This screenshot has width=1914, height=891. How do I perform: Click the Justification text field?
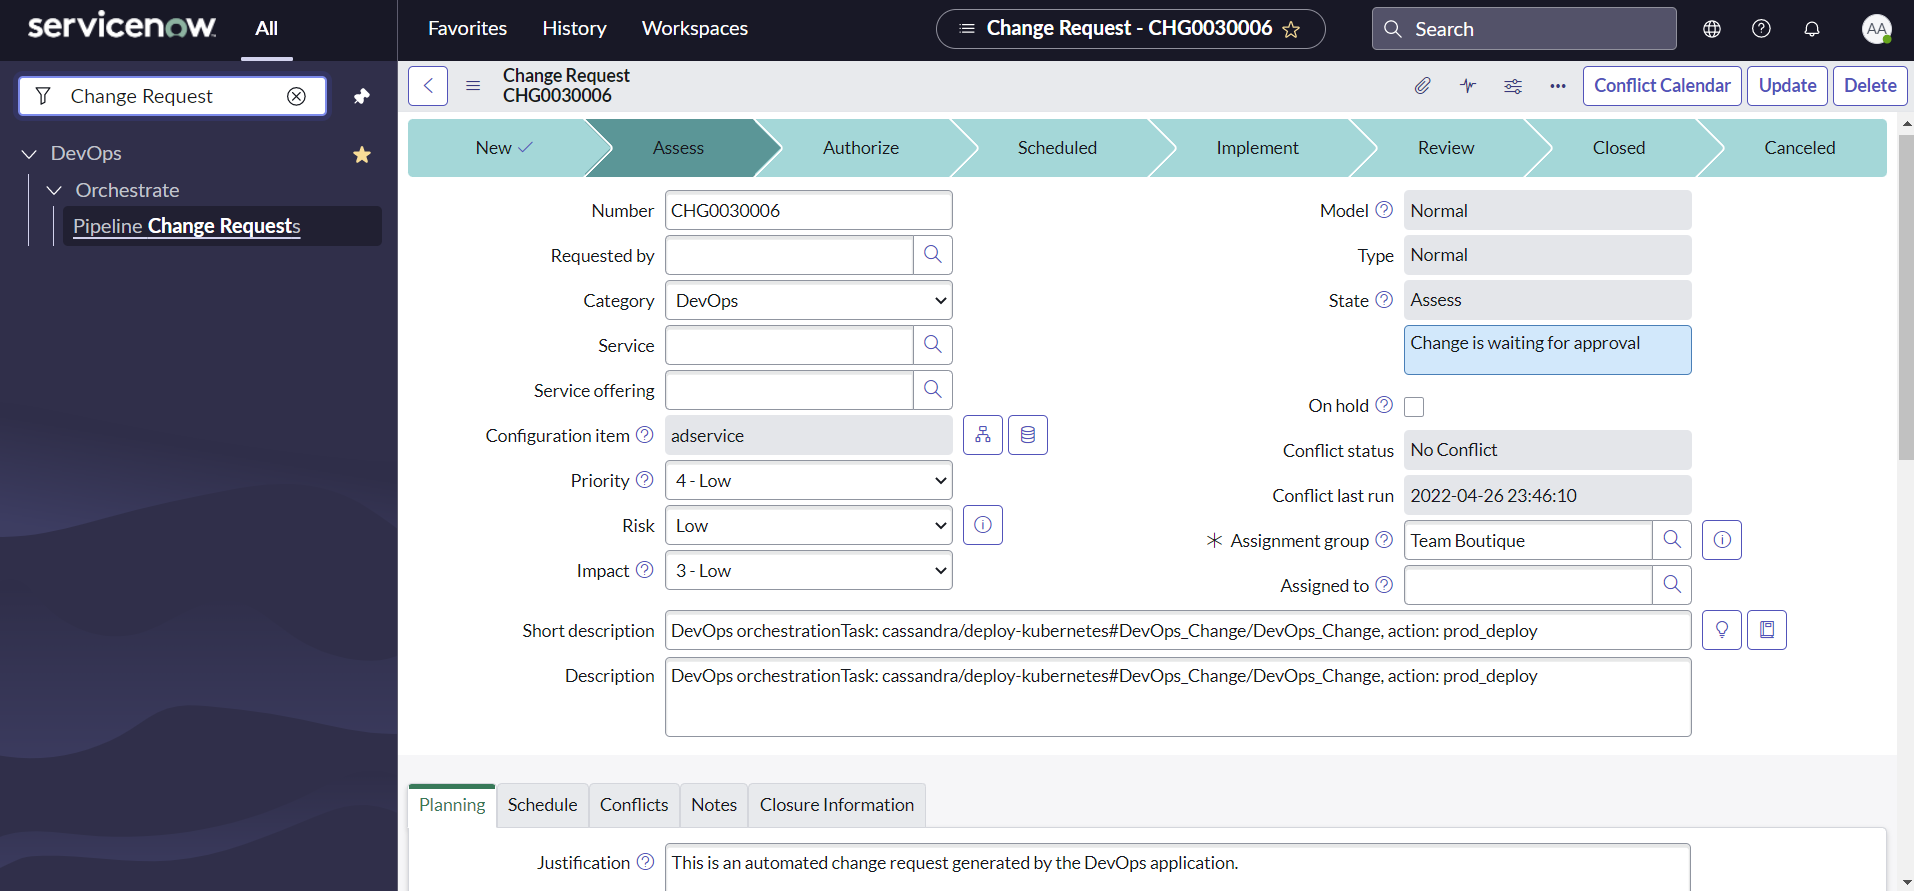coord(1178,866)
